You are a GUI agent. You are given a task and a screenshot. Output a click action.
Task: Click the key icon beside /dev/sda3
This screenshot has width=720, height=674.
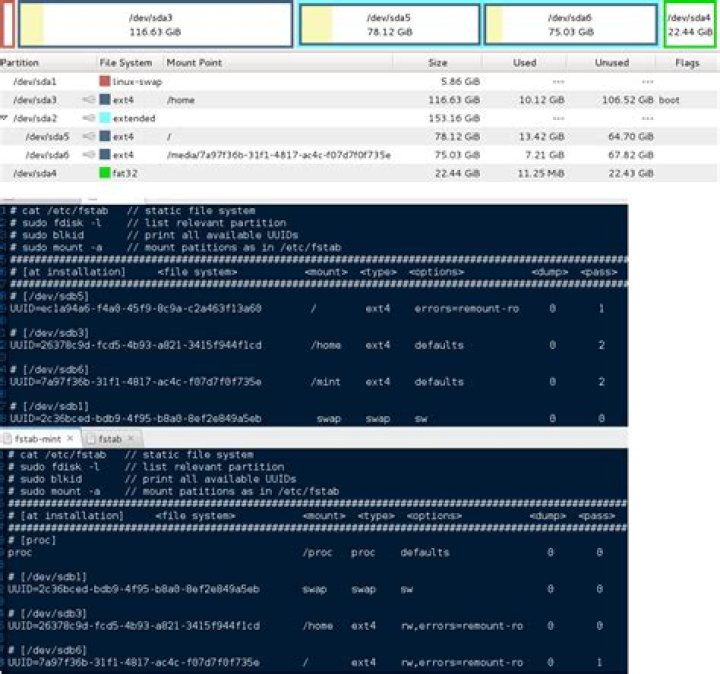(89, 100)
